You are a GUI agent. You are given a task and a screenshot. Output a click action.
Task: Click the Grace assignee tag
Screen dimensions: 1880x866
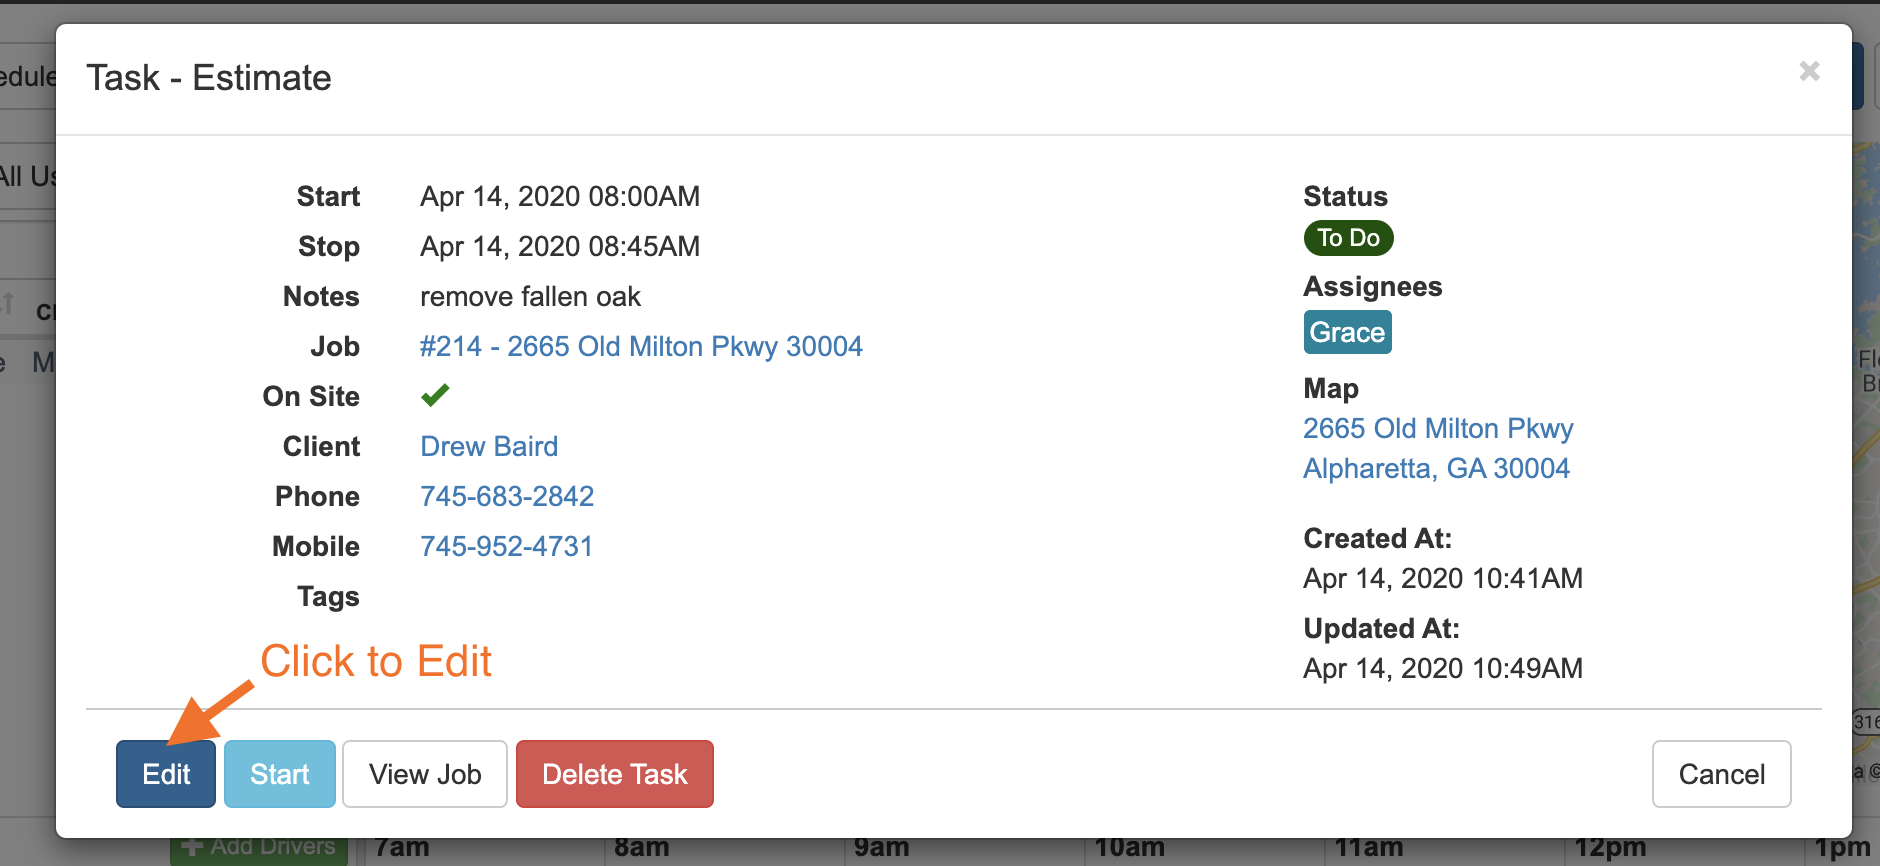(1347, 332)
